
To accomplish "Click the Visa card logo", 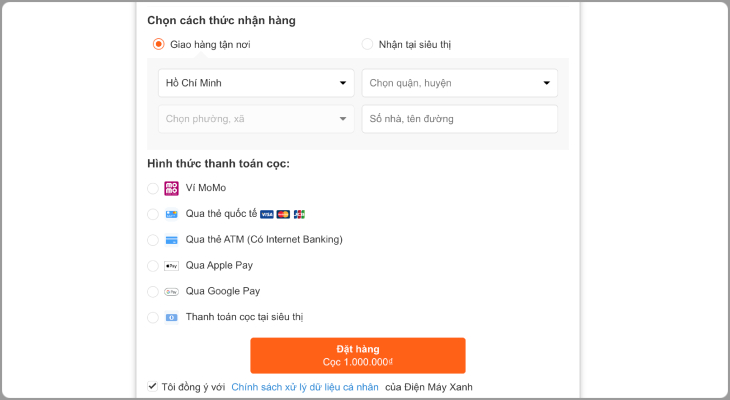I will tap(266, 214).
